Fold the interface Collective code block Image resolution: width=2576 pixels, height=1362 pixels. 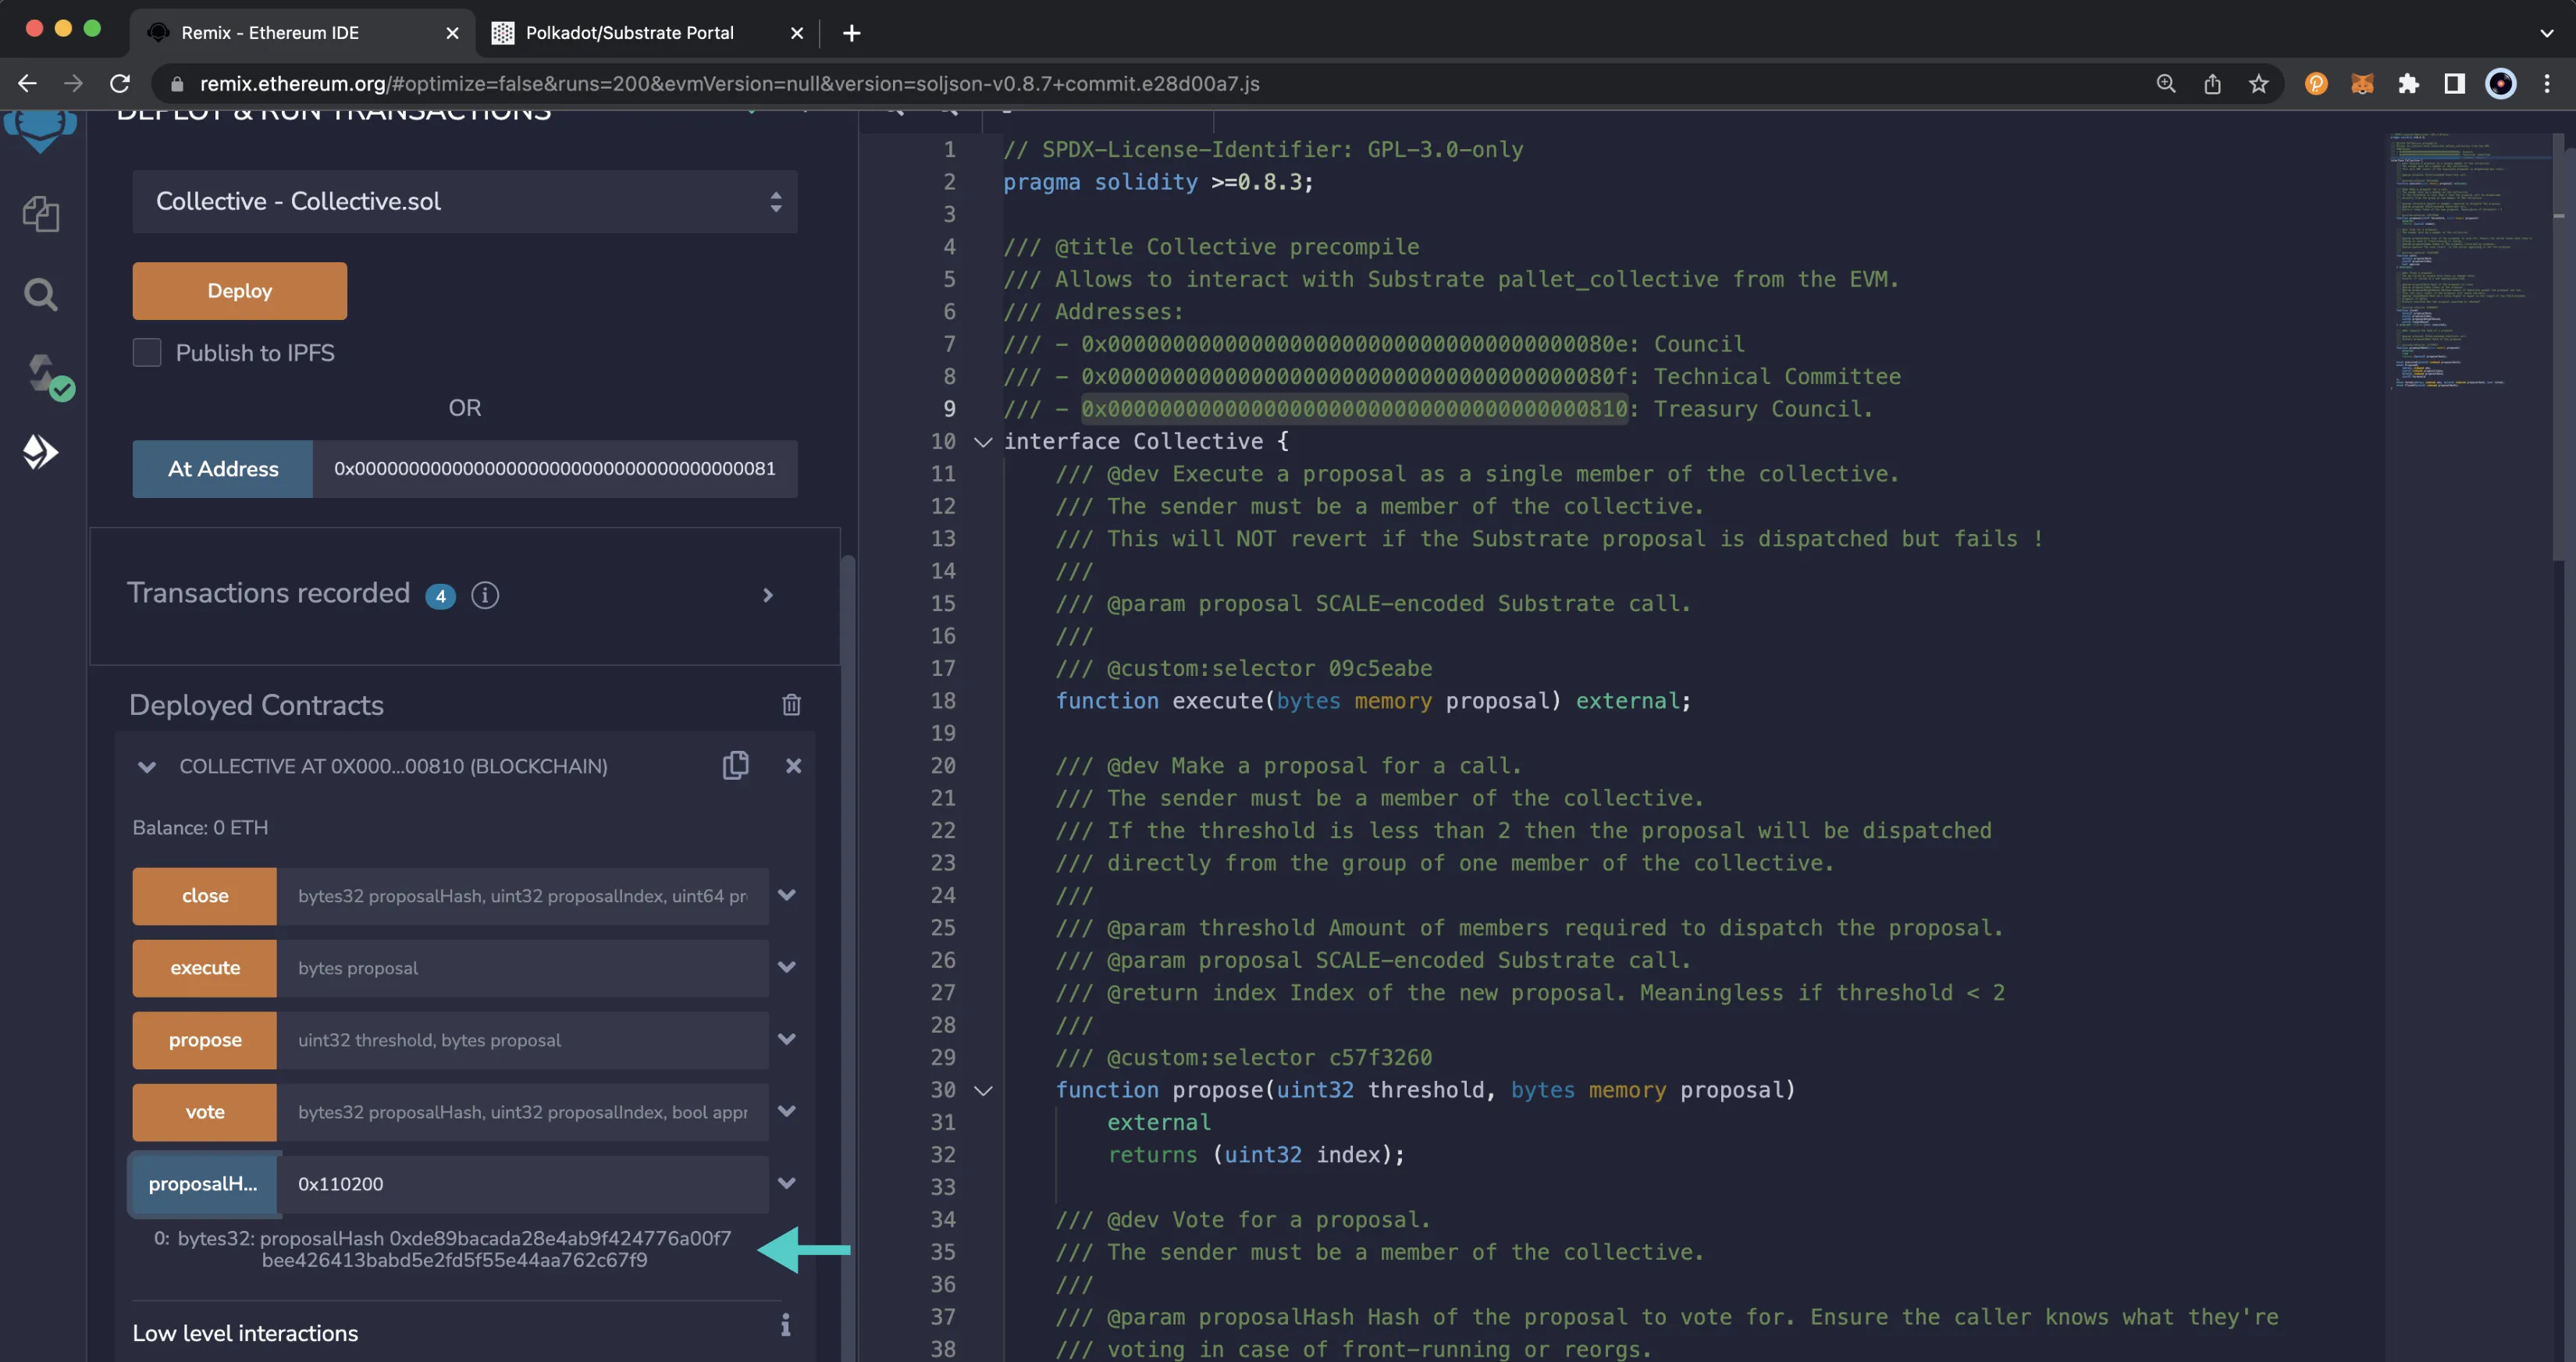pos(983,442)
